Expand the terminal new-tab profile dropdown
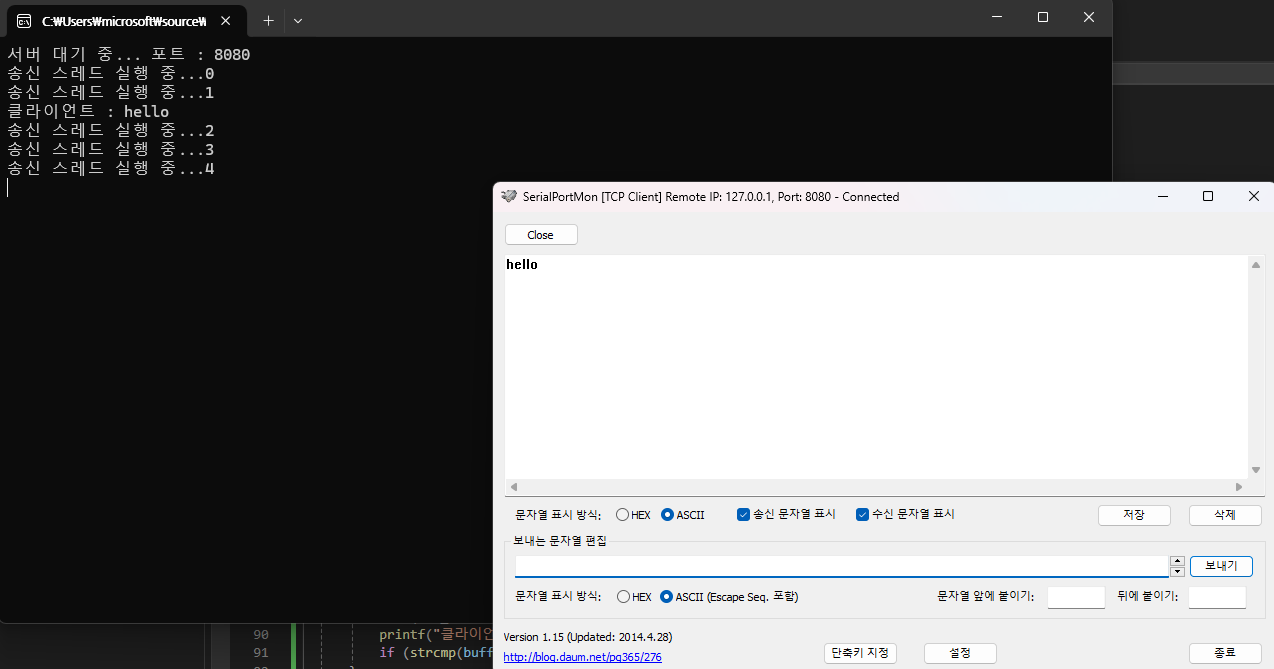1274x669 pixels. [298, 20]
